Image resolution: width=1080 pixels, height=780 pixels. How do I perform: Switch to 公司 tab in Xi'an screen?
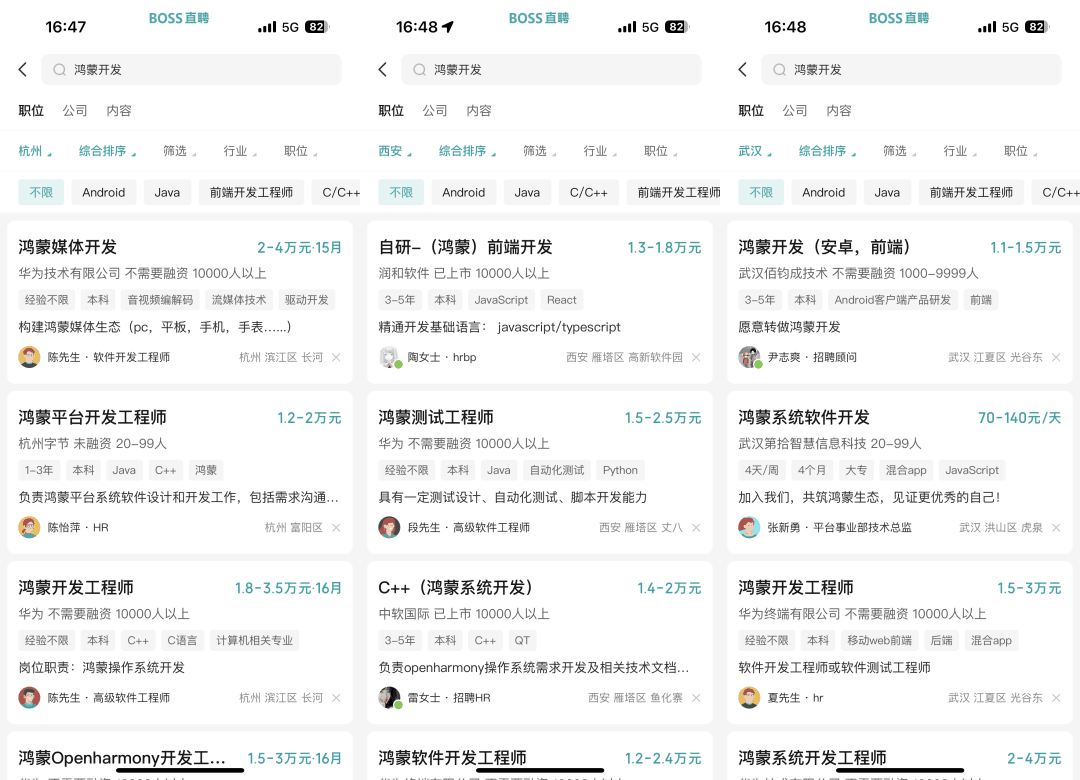coord(435,110)
